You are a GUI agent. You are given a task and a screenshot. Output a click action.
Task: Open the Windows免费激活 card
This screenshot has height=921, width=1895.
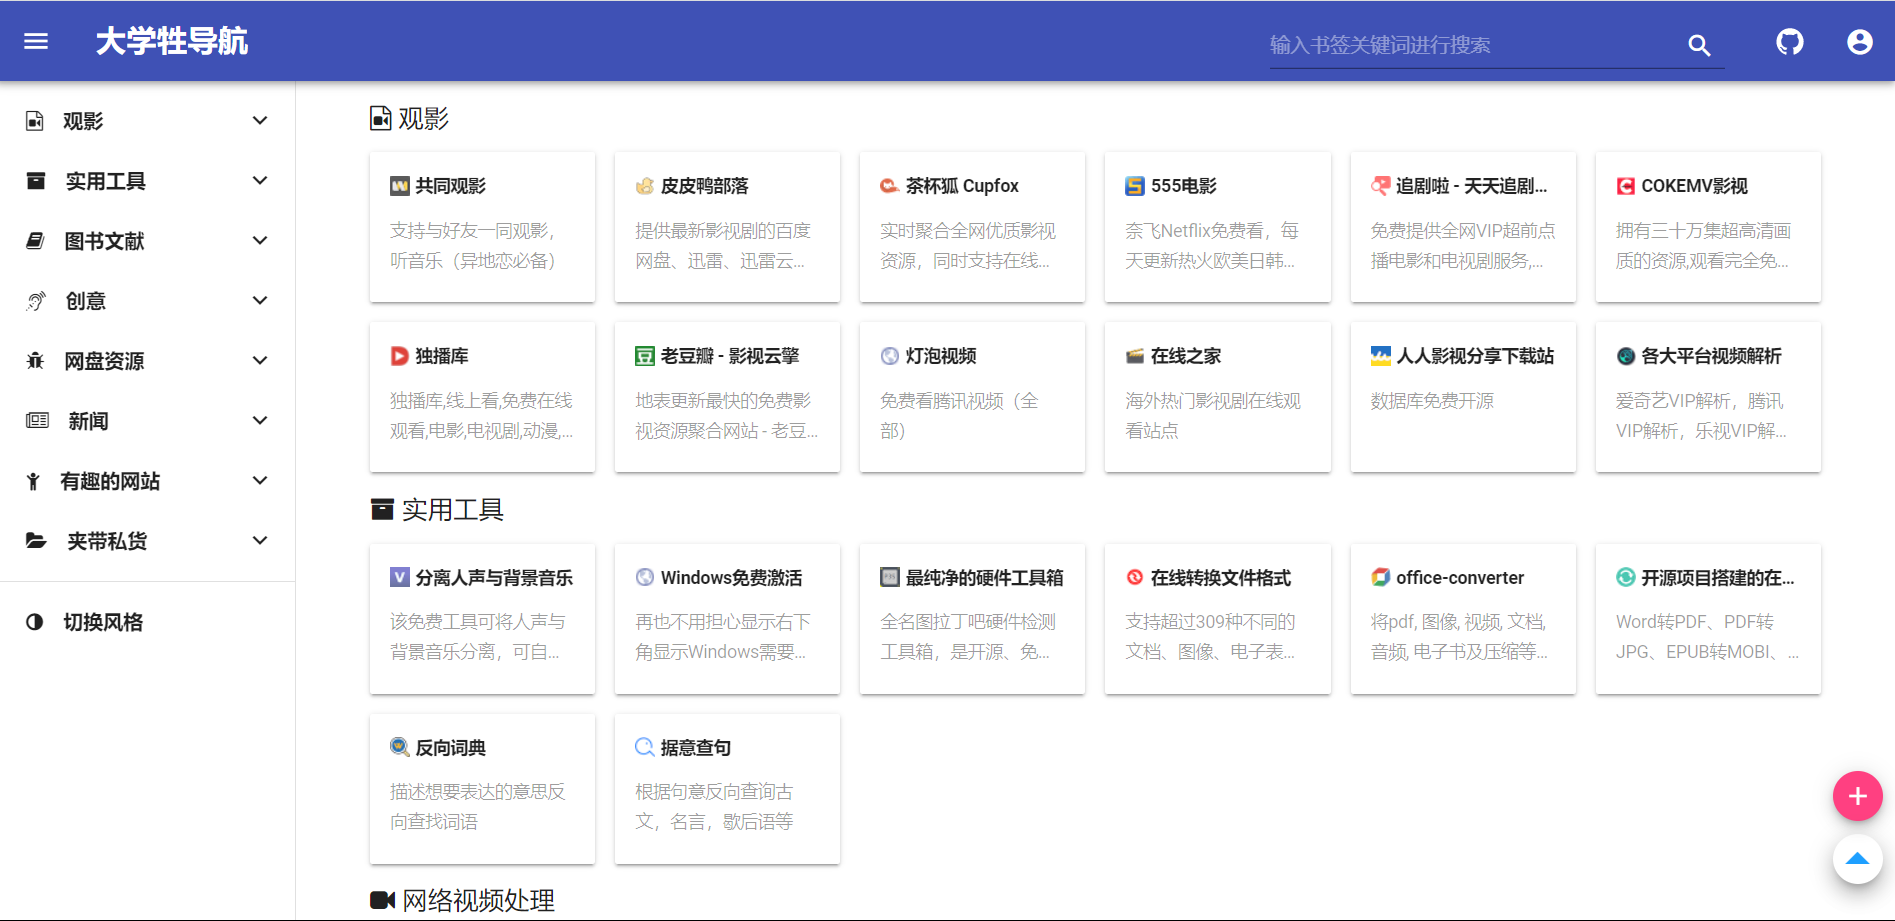click(x=727, y=619)
